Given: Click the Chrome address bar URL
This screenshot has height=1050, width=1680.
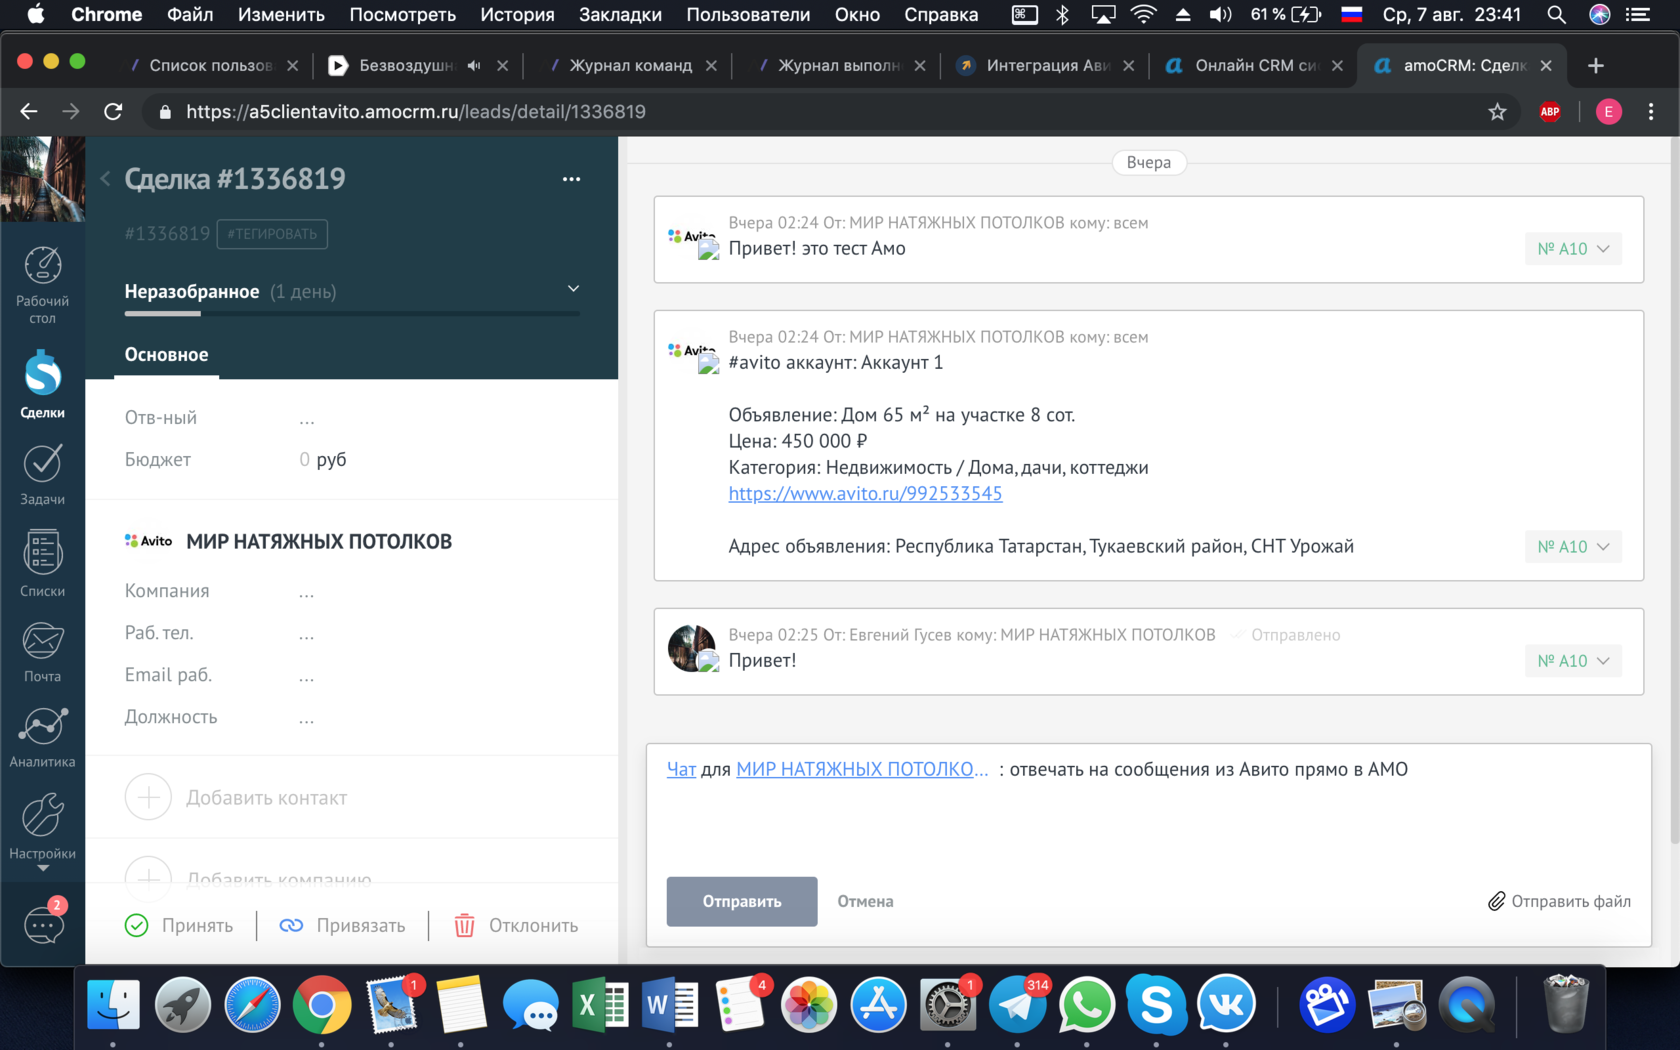Looking at the screenshot, I should [x=415, y=111].
